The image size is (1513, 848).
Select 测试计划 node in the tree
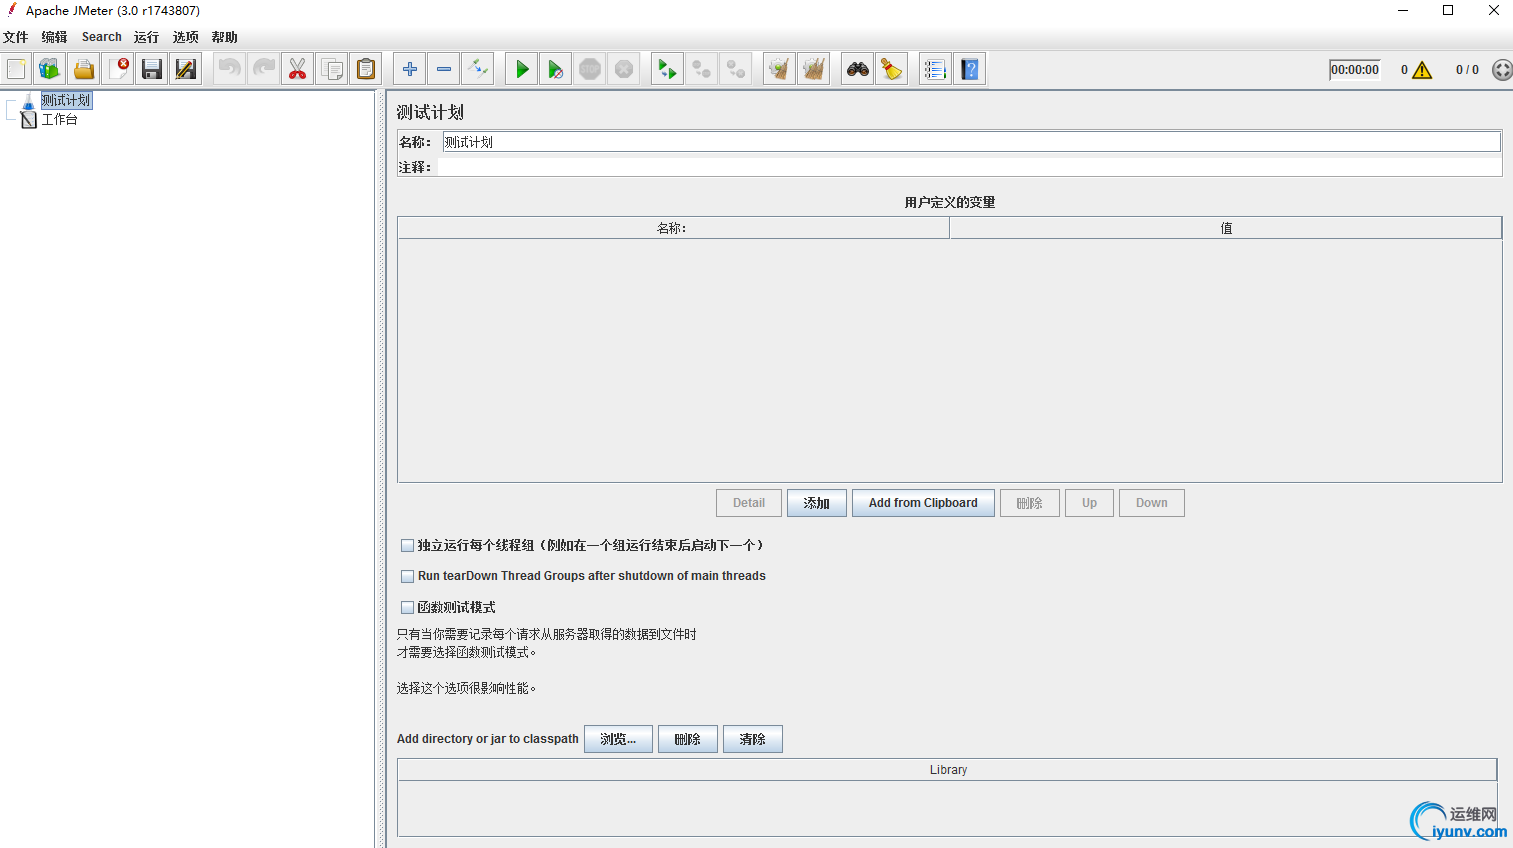click(x=66, y=100)
